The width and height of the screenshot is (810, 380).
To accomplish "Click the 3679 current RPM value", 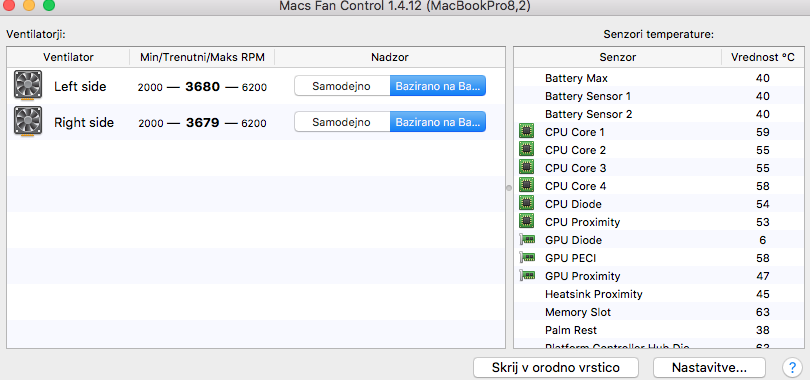I will point(202,123).
